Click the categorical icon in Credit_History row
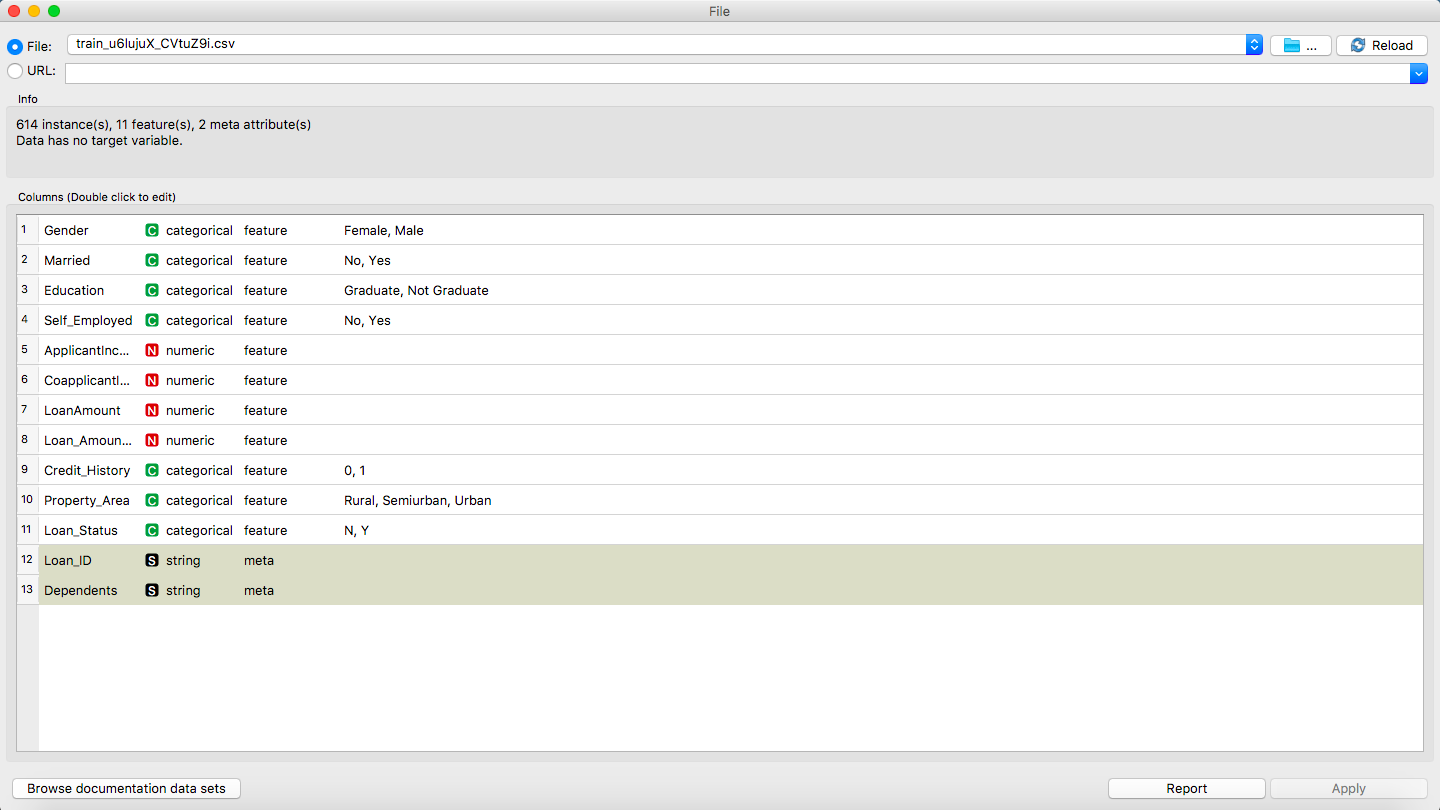Viewport: 1440px width, 810px height. (152, 470)
